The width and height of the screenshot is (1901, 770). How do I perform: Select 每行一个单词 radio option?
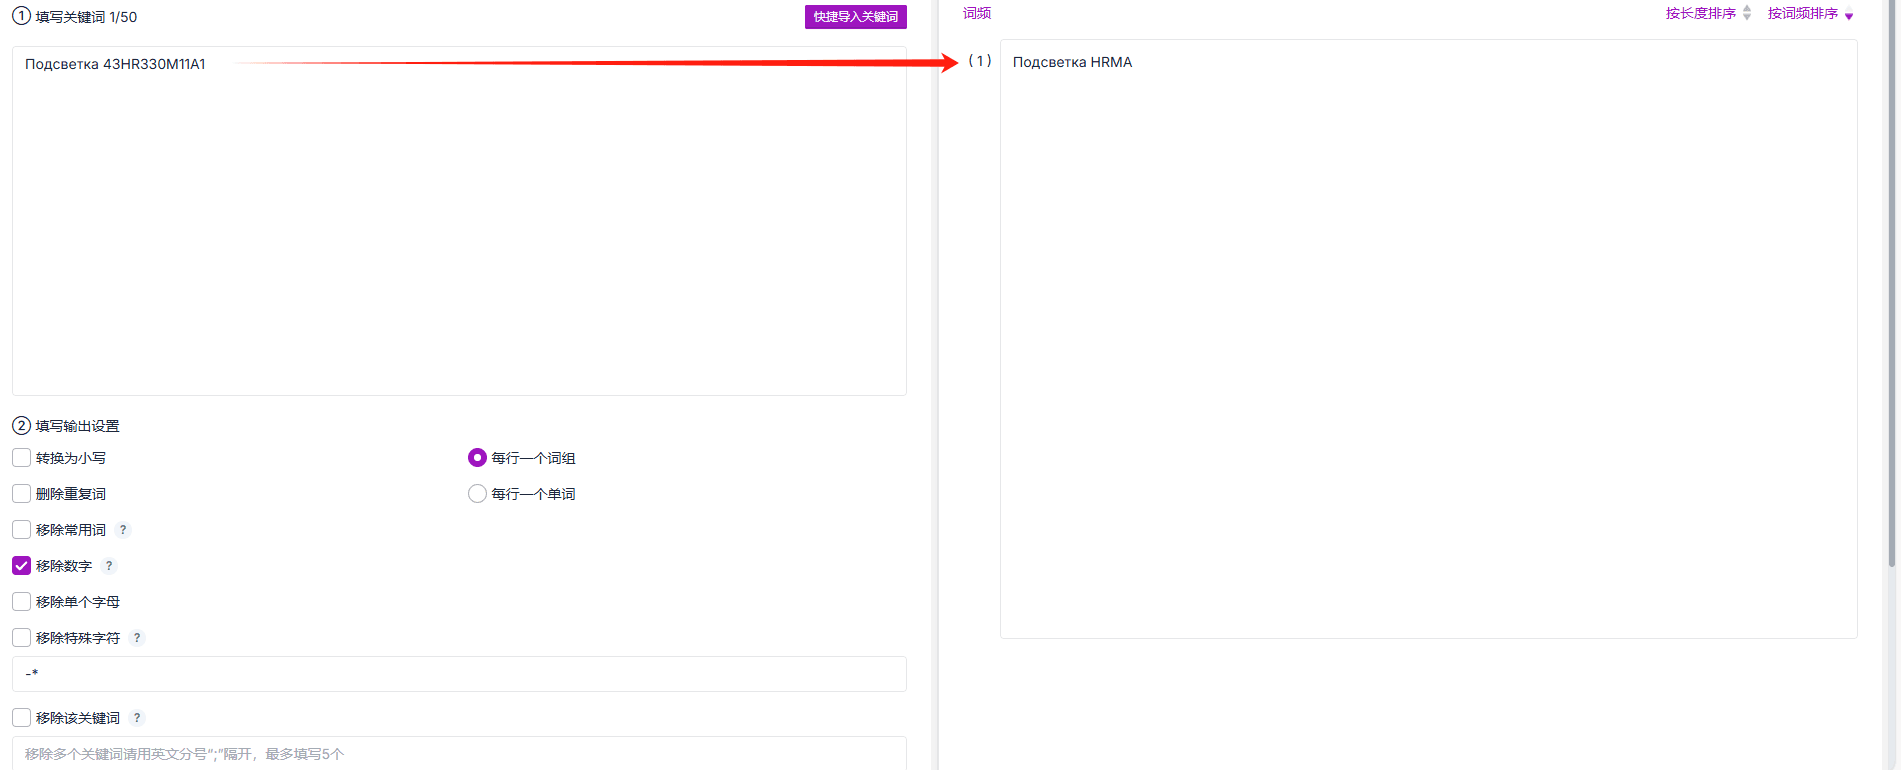pyautogui.click(x=477, y=494)
